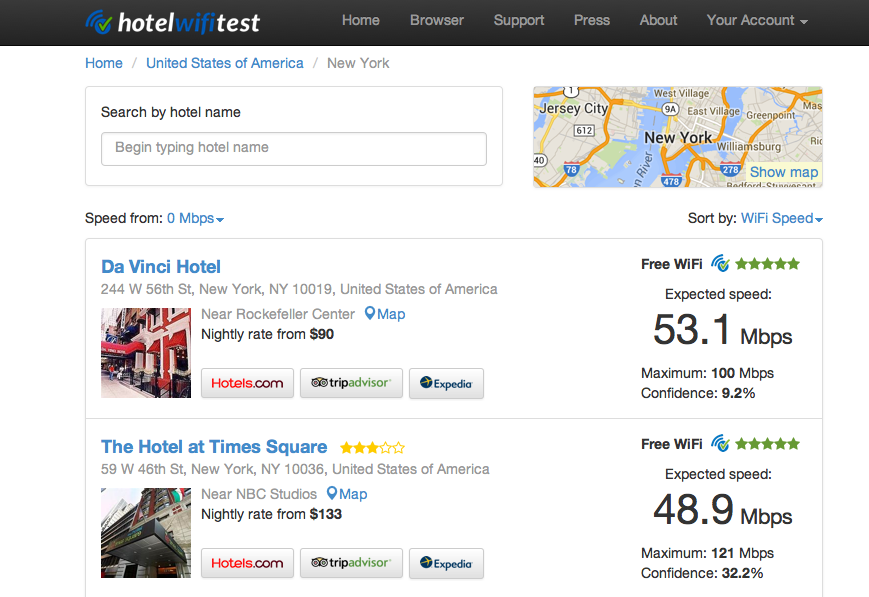Image resolution: width=869 pixels, height=597 pixels.
Task: Click Da Vinci Hotel's WiFi signal icon
Action: (x=720, y=264)
